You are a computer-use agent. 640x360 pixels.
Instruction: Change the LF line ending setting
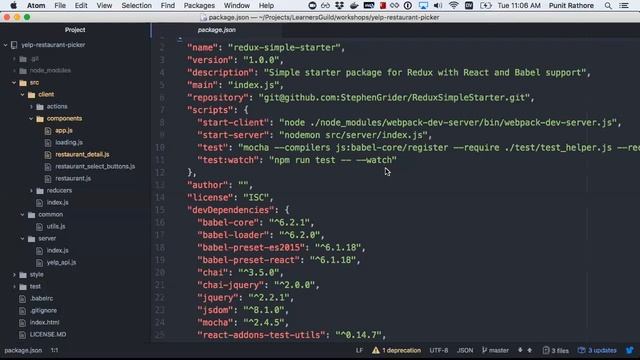(x=359, y=350)
